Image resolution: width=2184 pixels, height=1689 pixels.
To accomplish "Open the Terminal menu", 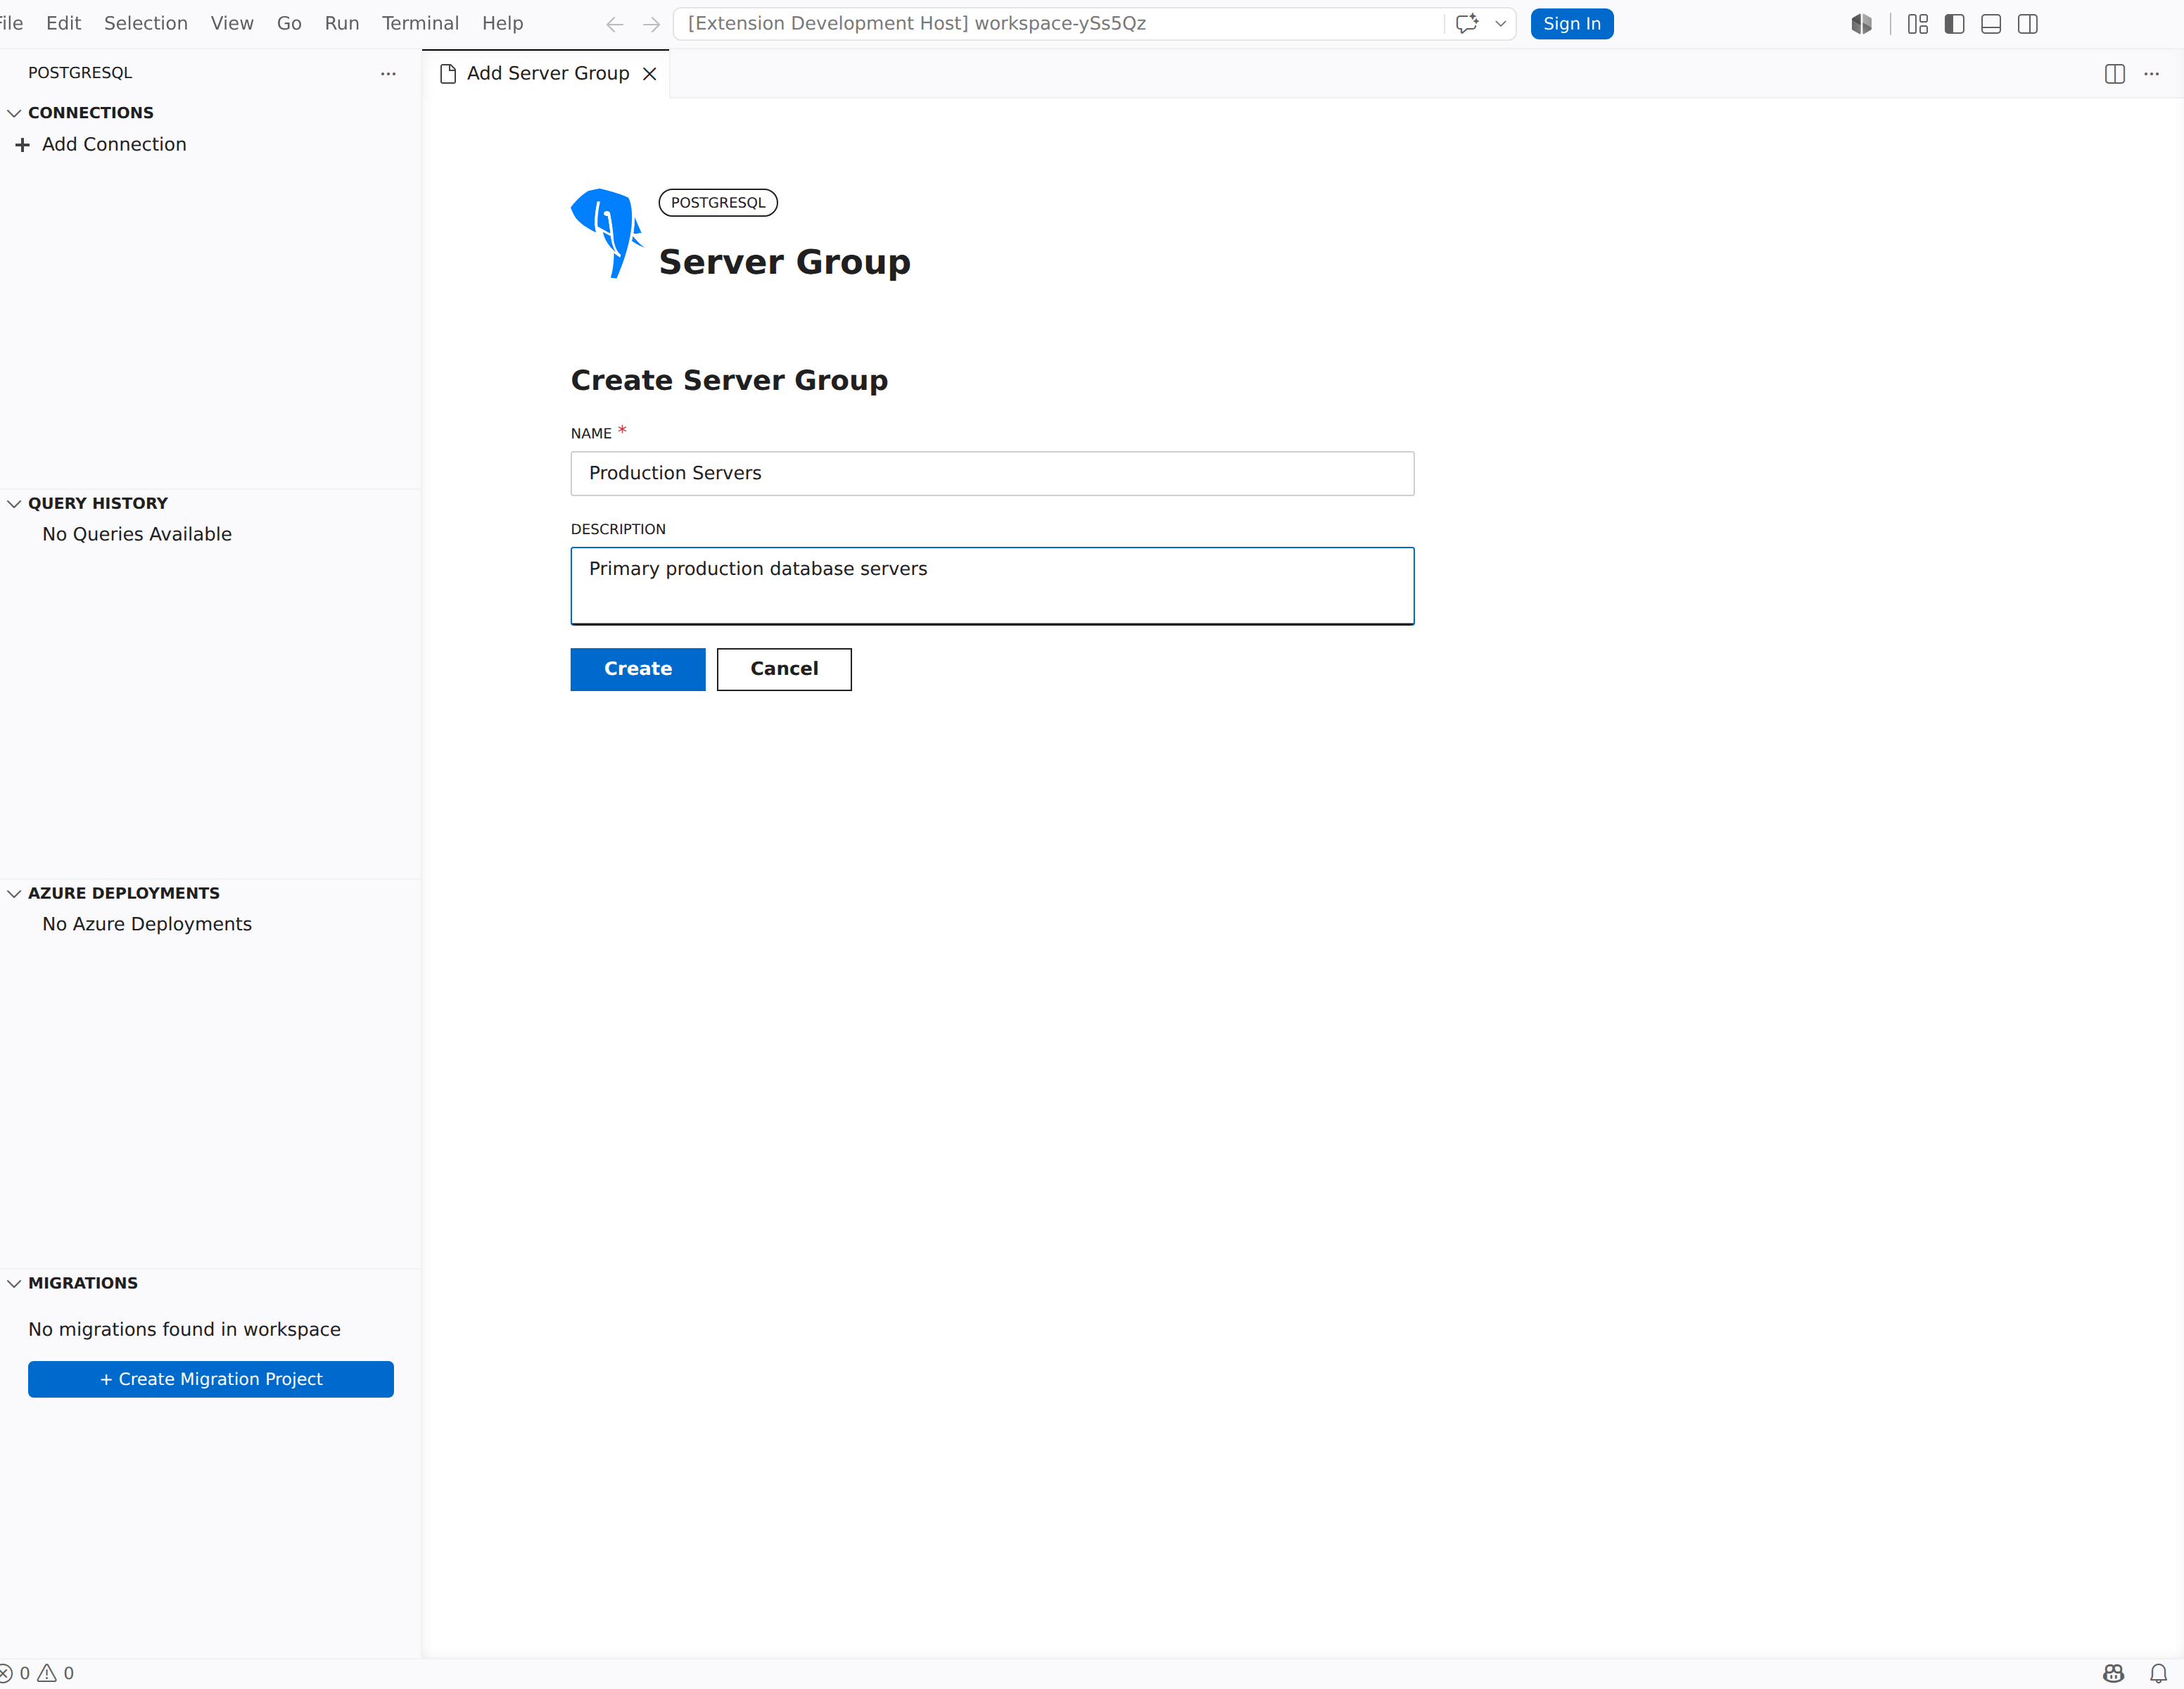I will (x=420, y=23).
